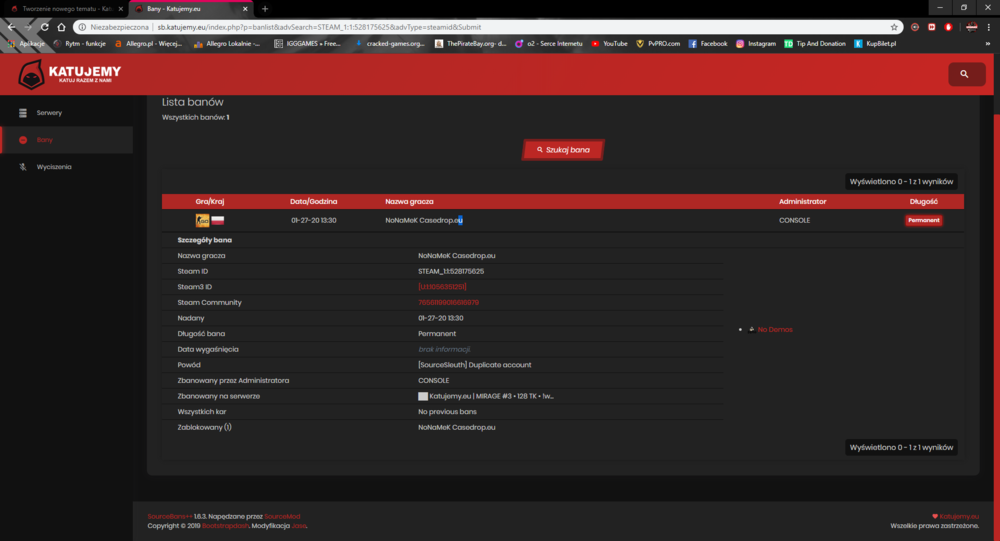Click the Administrator column header
Screen dimensions: 1000x541
pos(802,202)
